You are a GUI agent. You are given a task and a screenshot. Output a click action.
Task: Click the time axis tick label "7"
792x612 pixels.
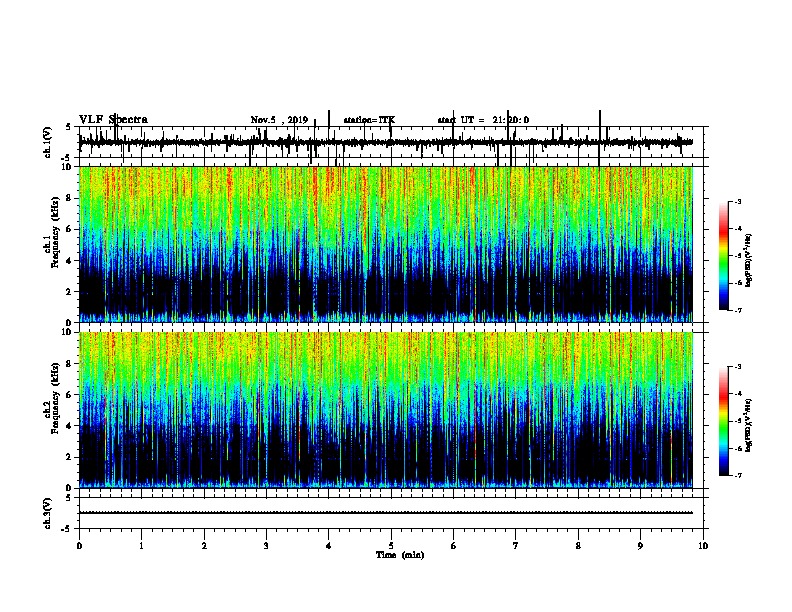pos(516,546)
